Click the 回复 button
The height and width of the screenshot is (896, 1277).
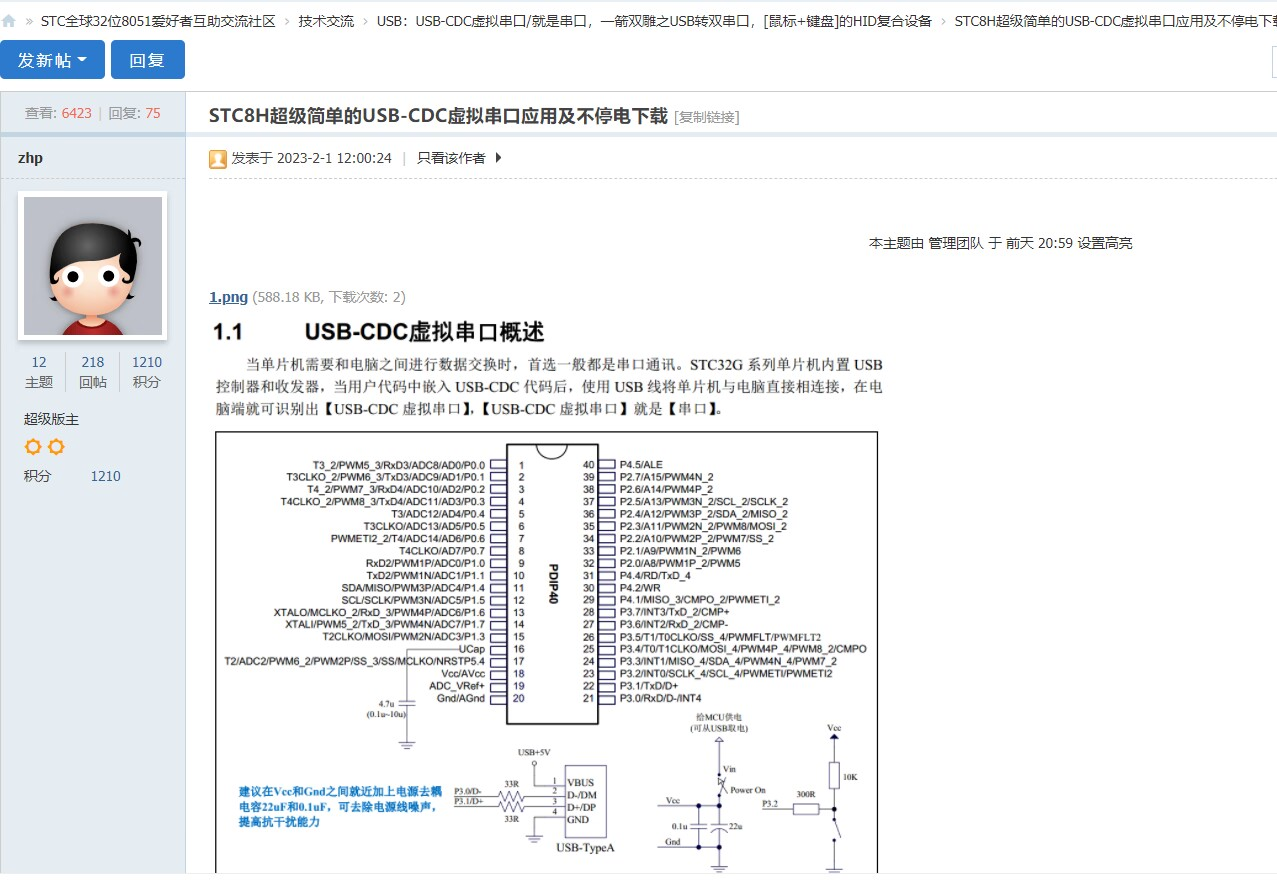coord(147,60)
